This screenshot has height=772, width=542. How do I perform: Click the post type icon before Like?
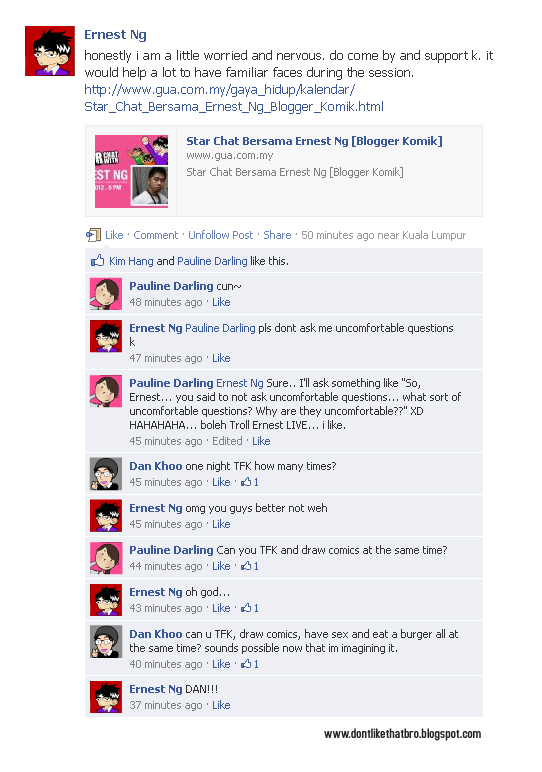93,235
